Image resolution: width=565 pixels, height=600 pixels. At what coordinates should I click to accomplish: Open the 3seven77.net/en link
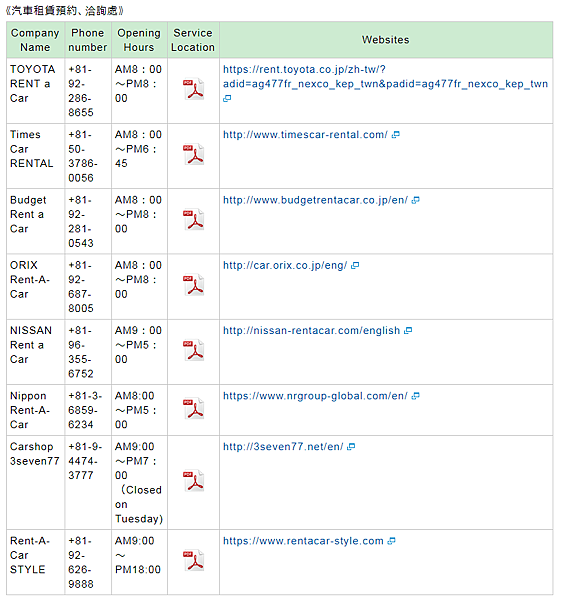tap(283, 447)
